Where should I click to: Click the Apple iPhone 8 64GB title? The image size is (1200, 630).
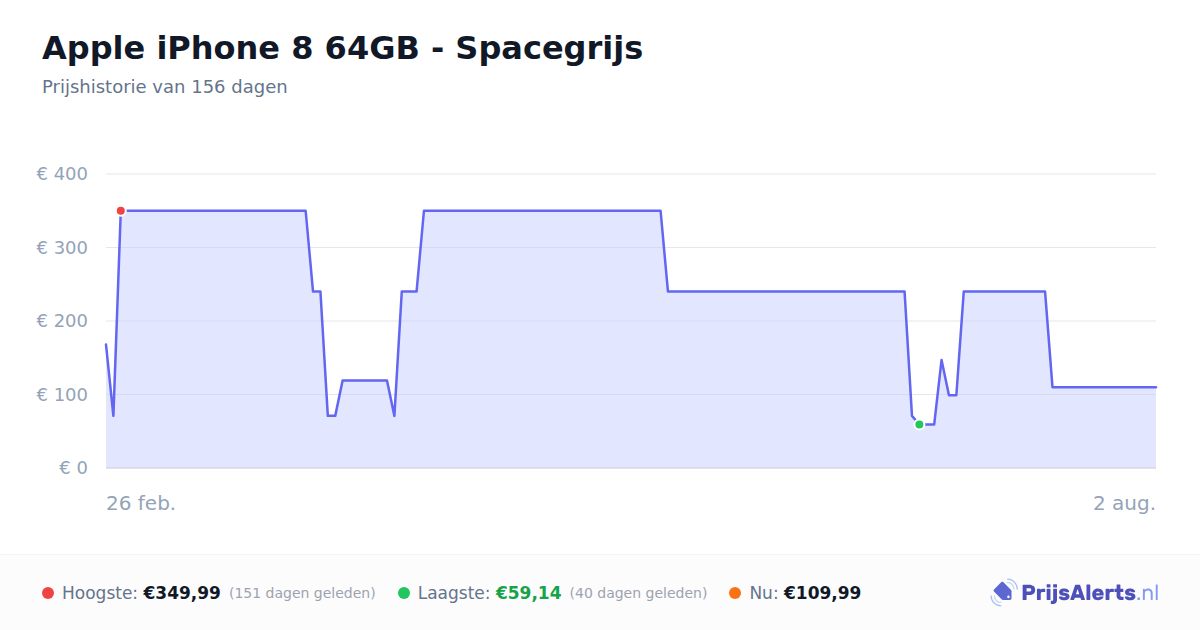click(342, 48)
